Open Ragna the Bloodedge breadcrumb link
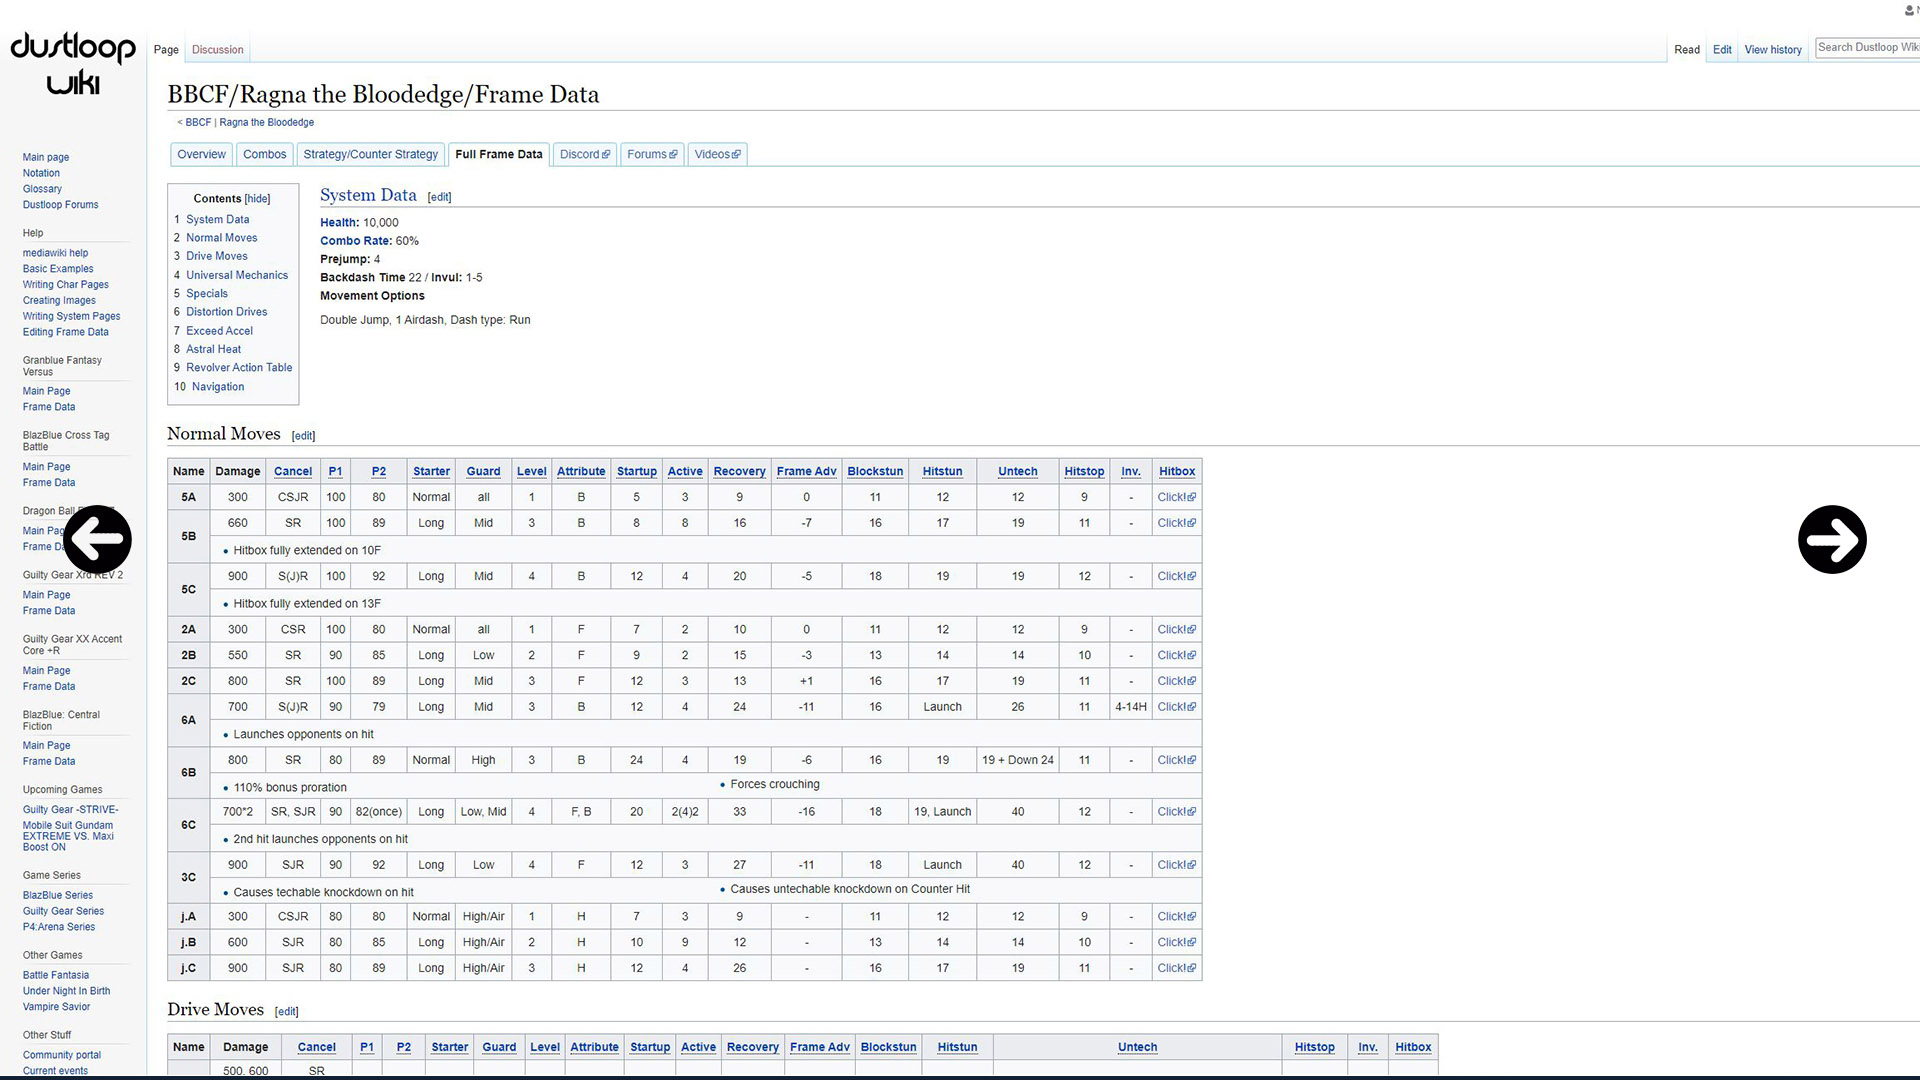The height and width of the screenshot is (1080, 1920). (267, 122)
